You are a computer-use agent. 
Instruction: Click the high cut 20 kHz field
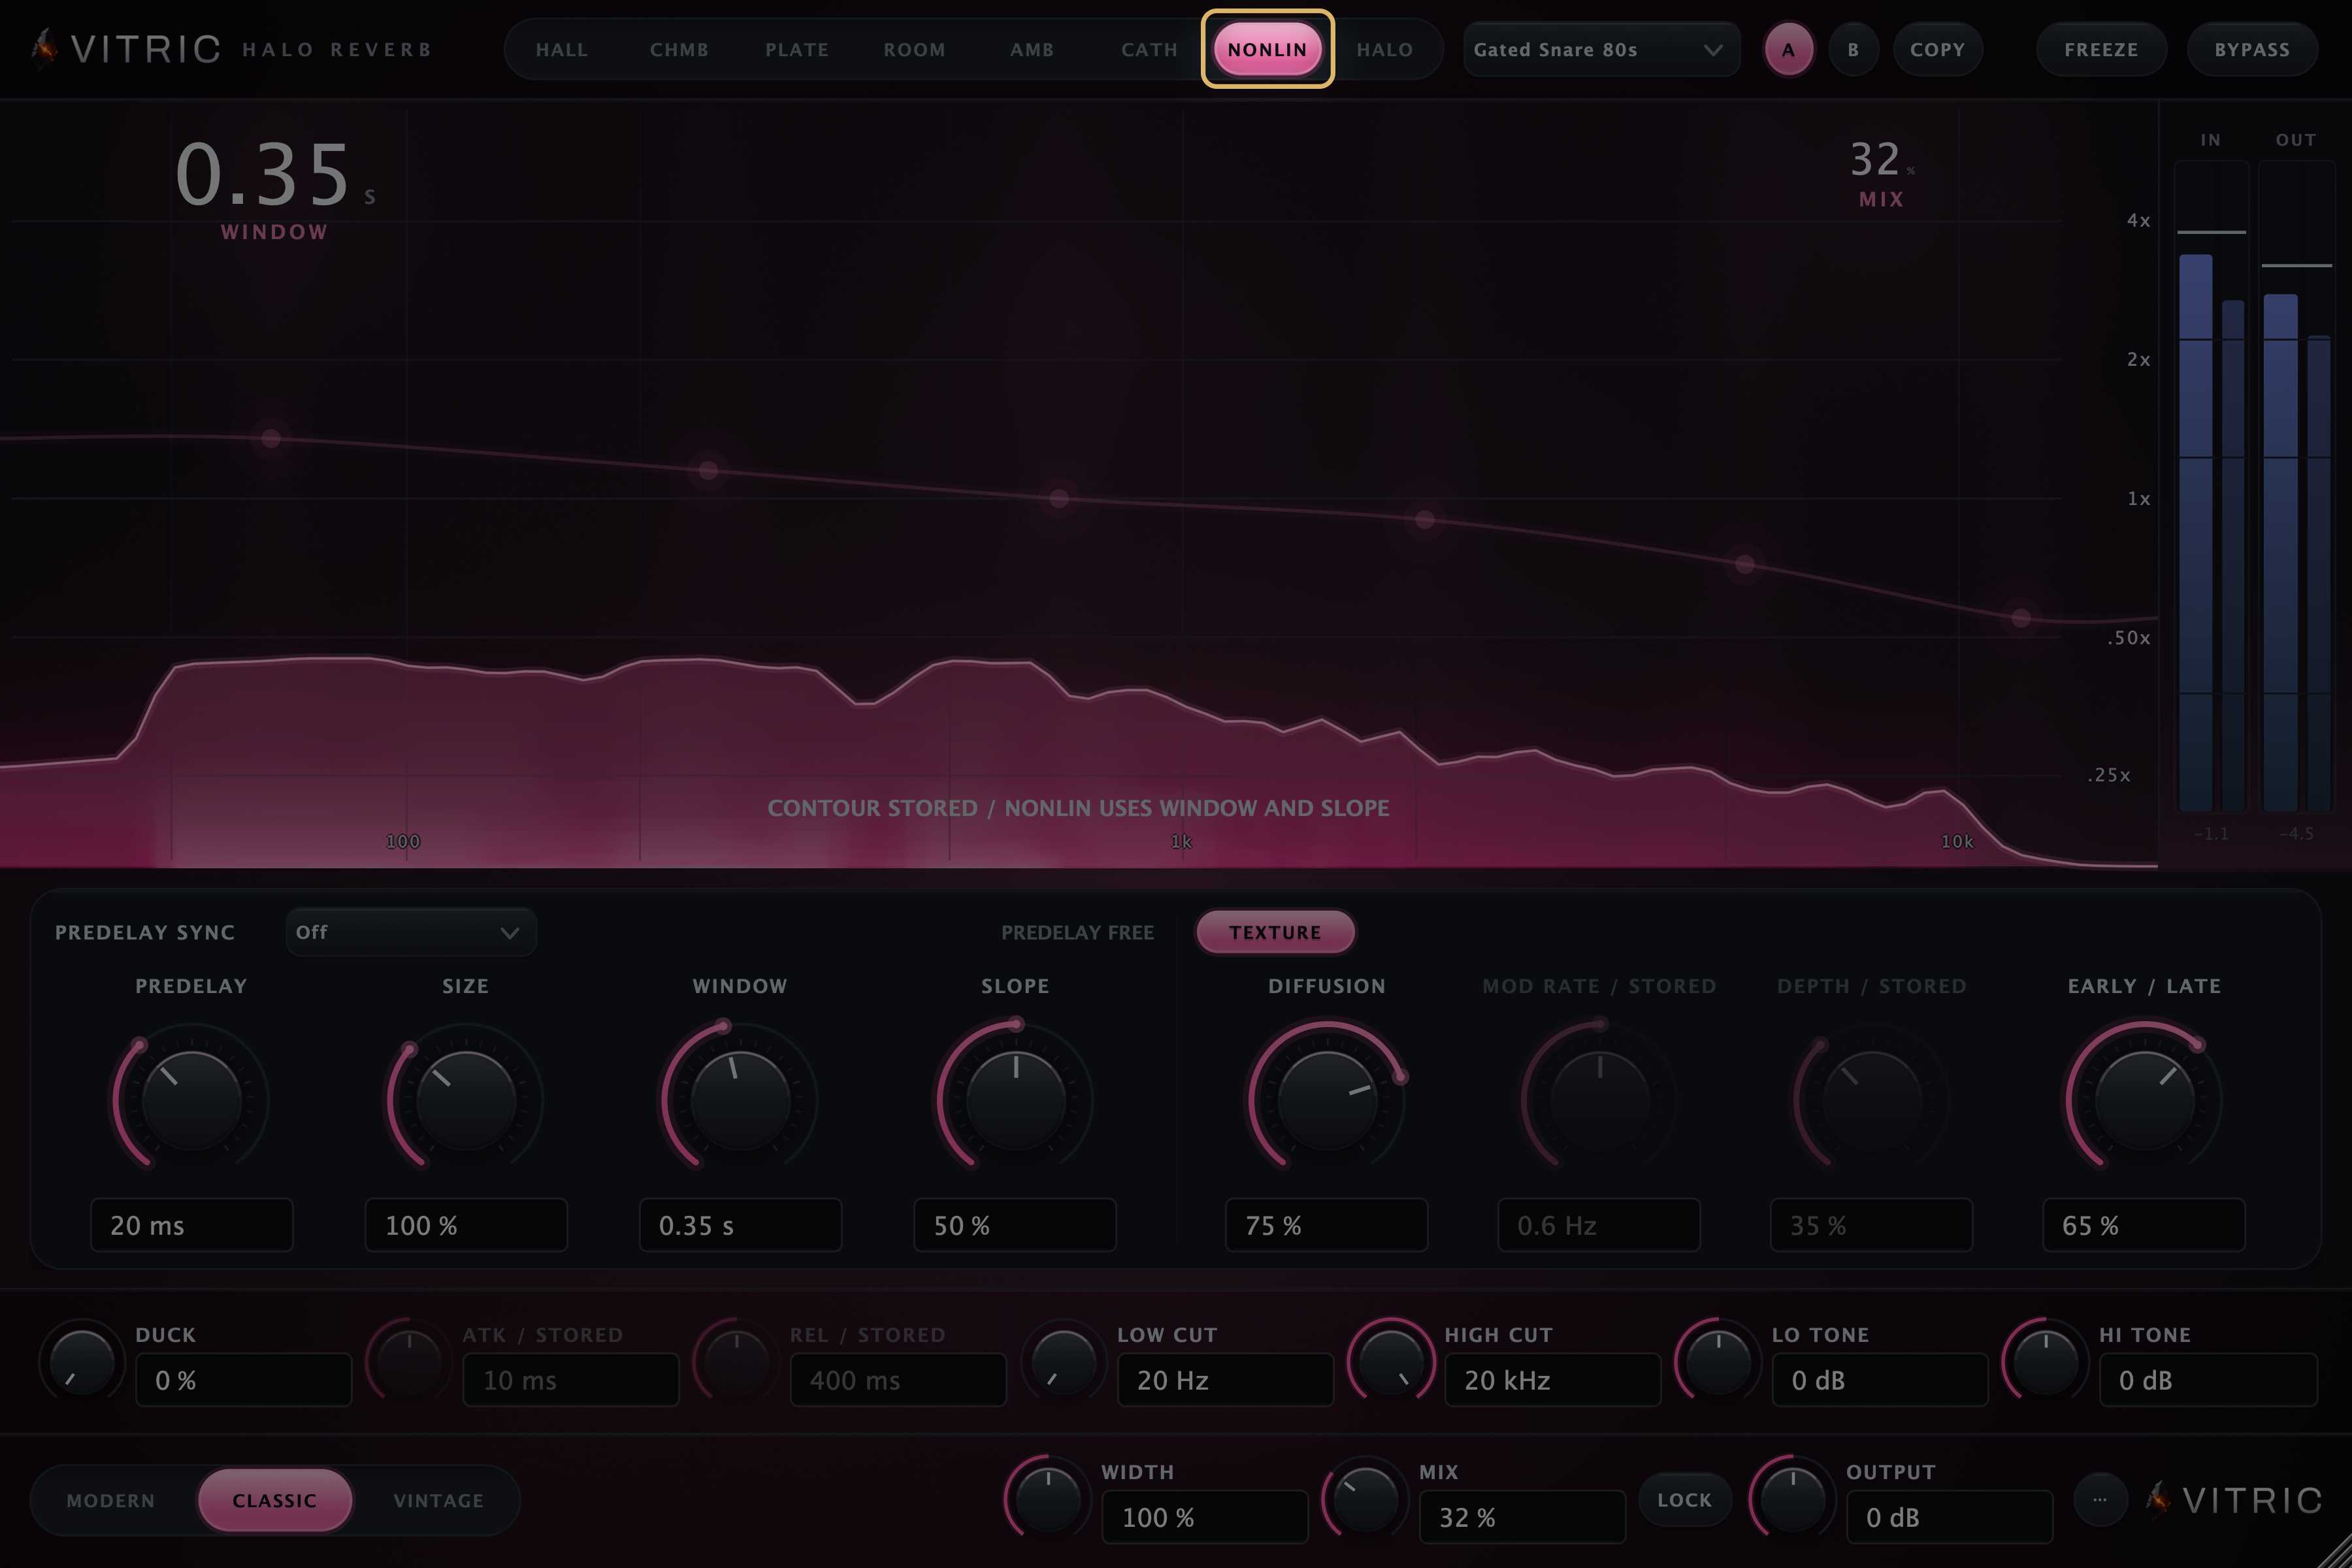click(x=1553, y=1380)
